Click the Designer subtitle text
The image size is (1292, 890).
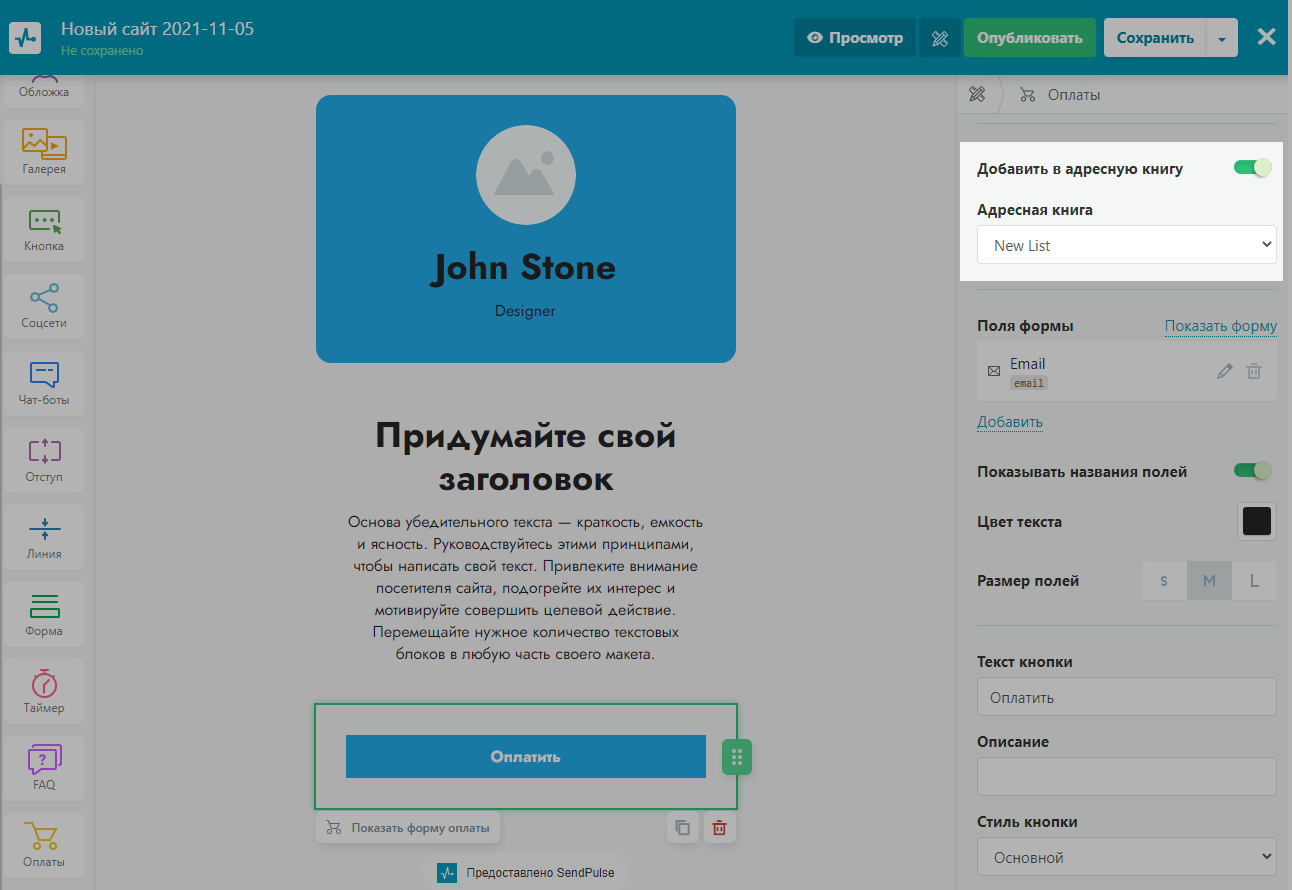[x=525, y=311]
